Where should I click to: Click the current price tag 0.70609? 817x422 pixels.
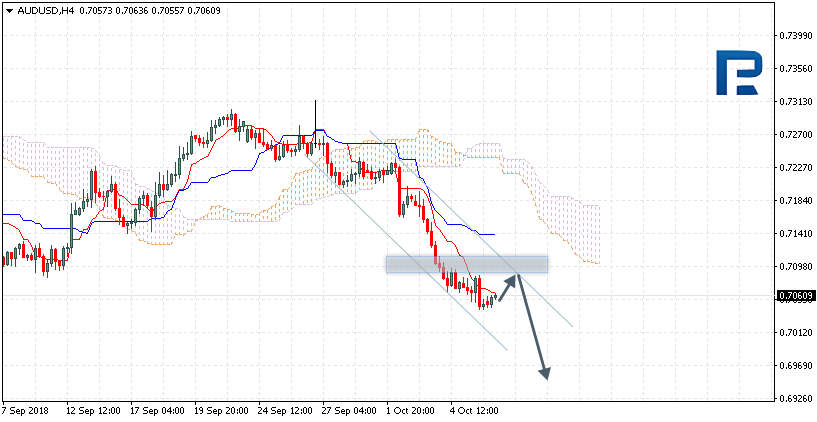[796, 296]
